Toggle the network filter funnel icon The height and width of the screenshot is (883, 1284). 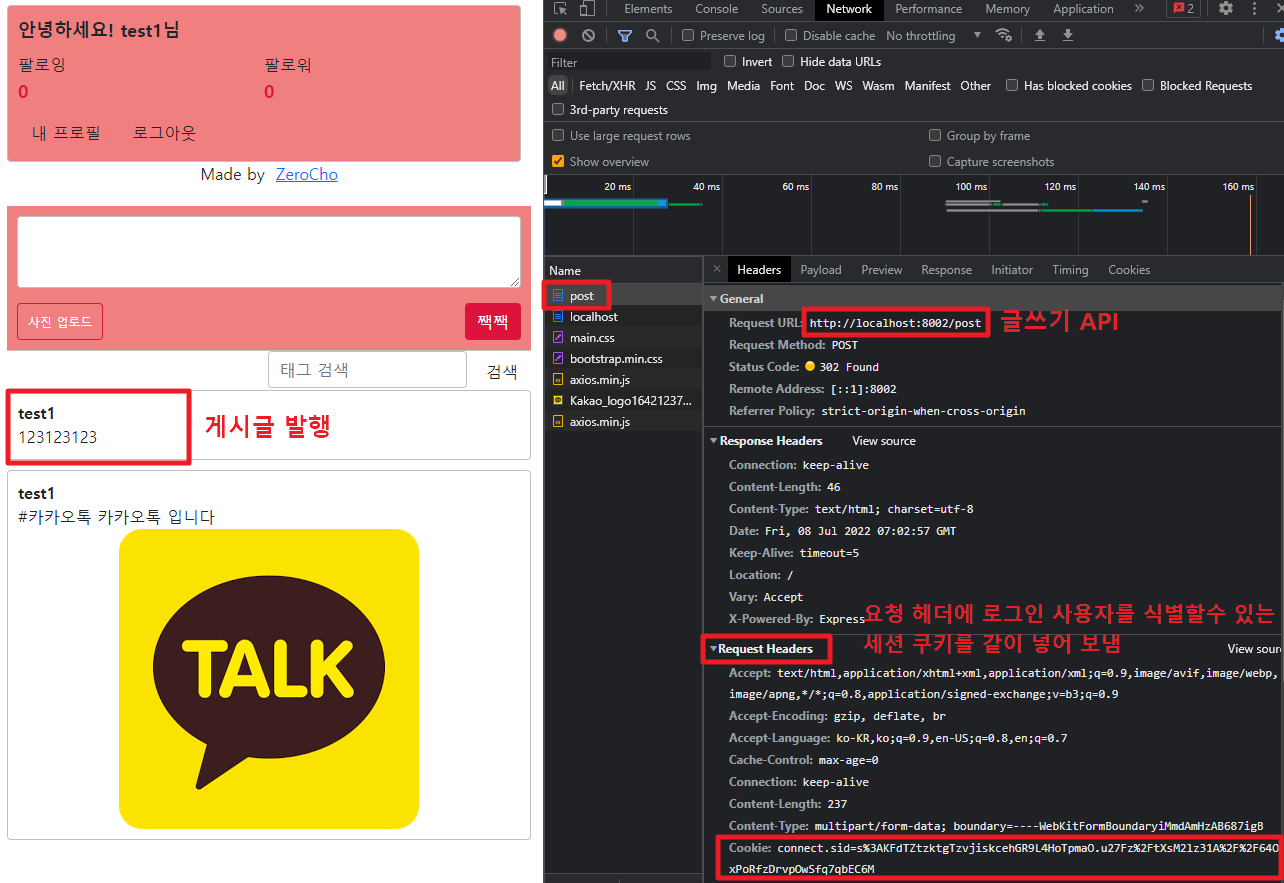[x=625, y=35]
